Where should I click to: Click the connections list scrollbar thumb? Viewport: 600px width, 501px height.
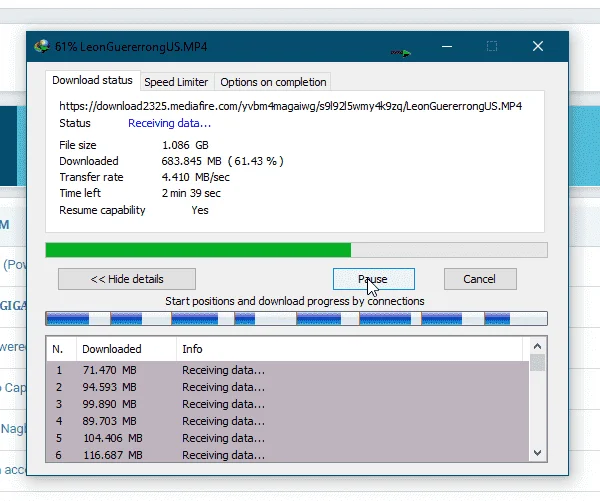(x=537, y=363)
